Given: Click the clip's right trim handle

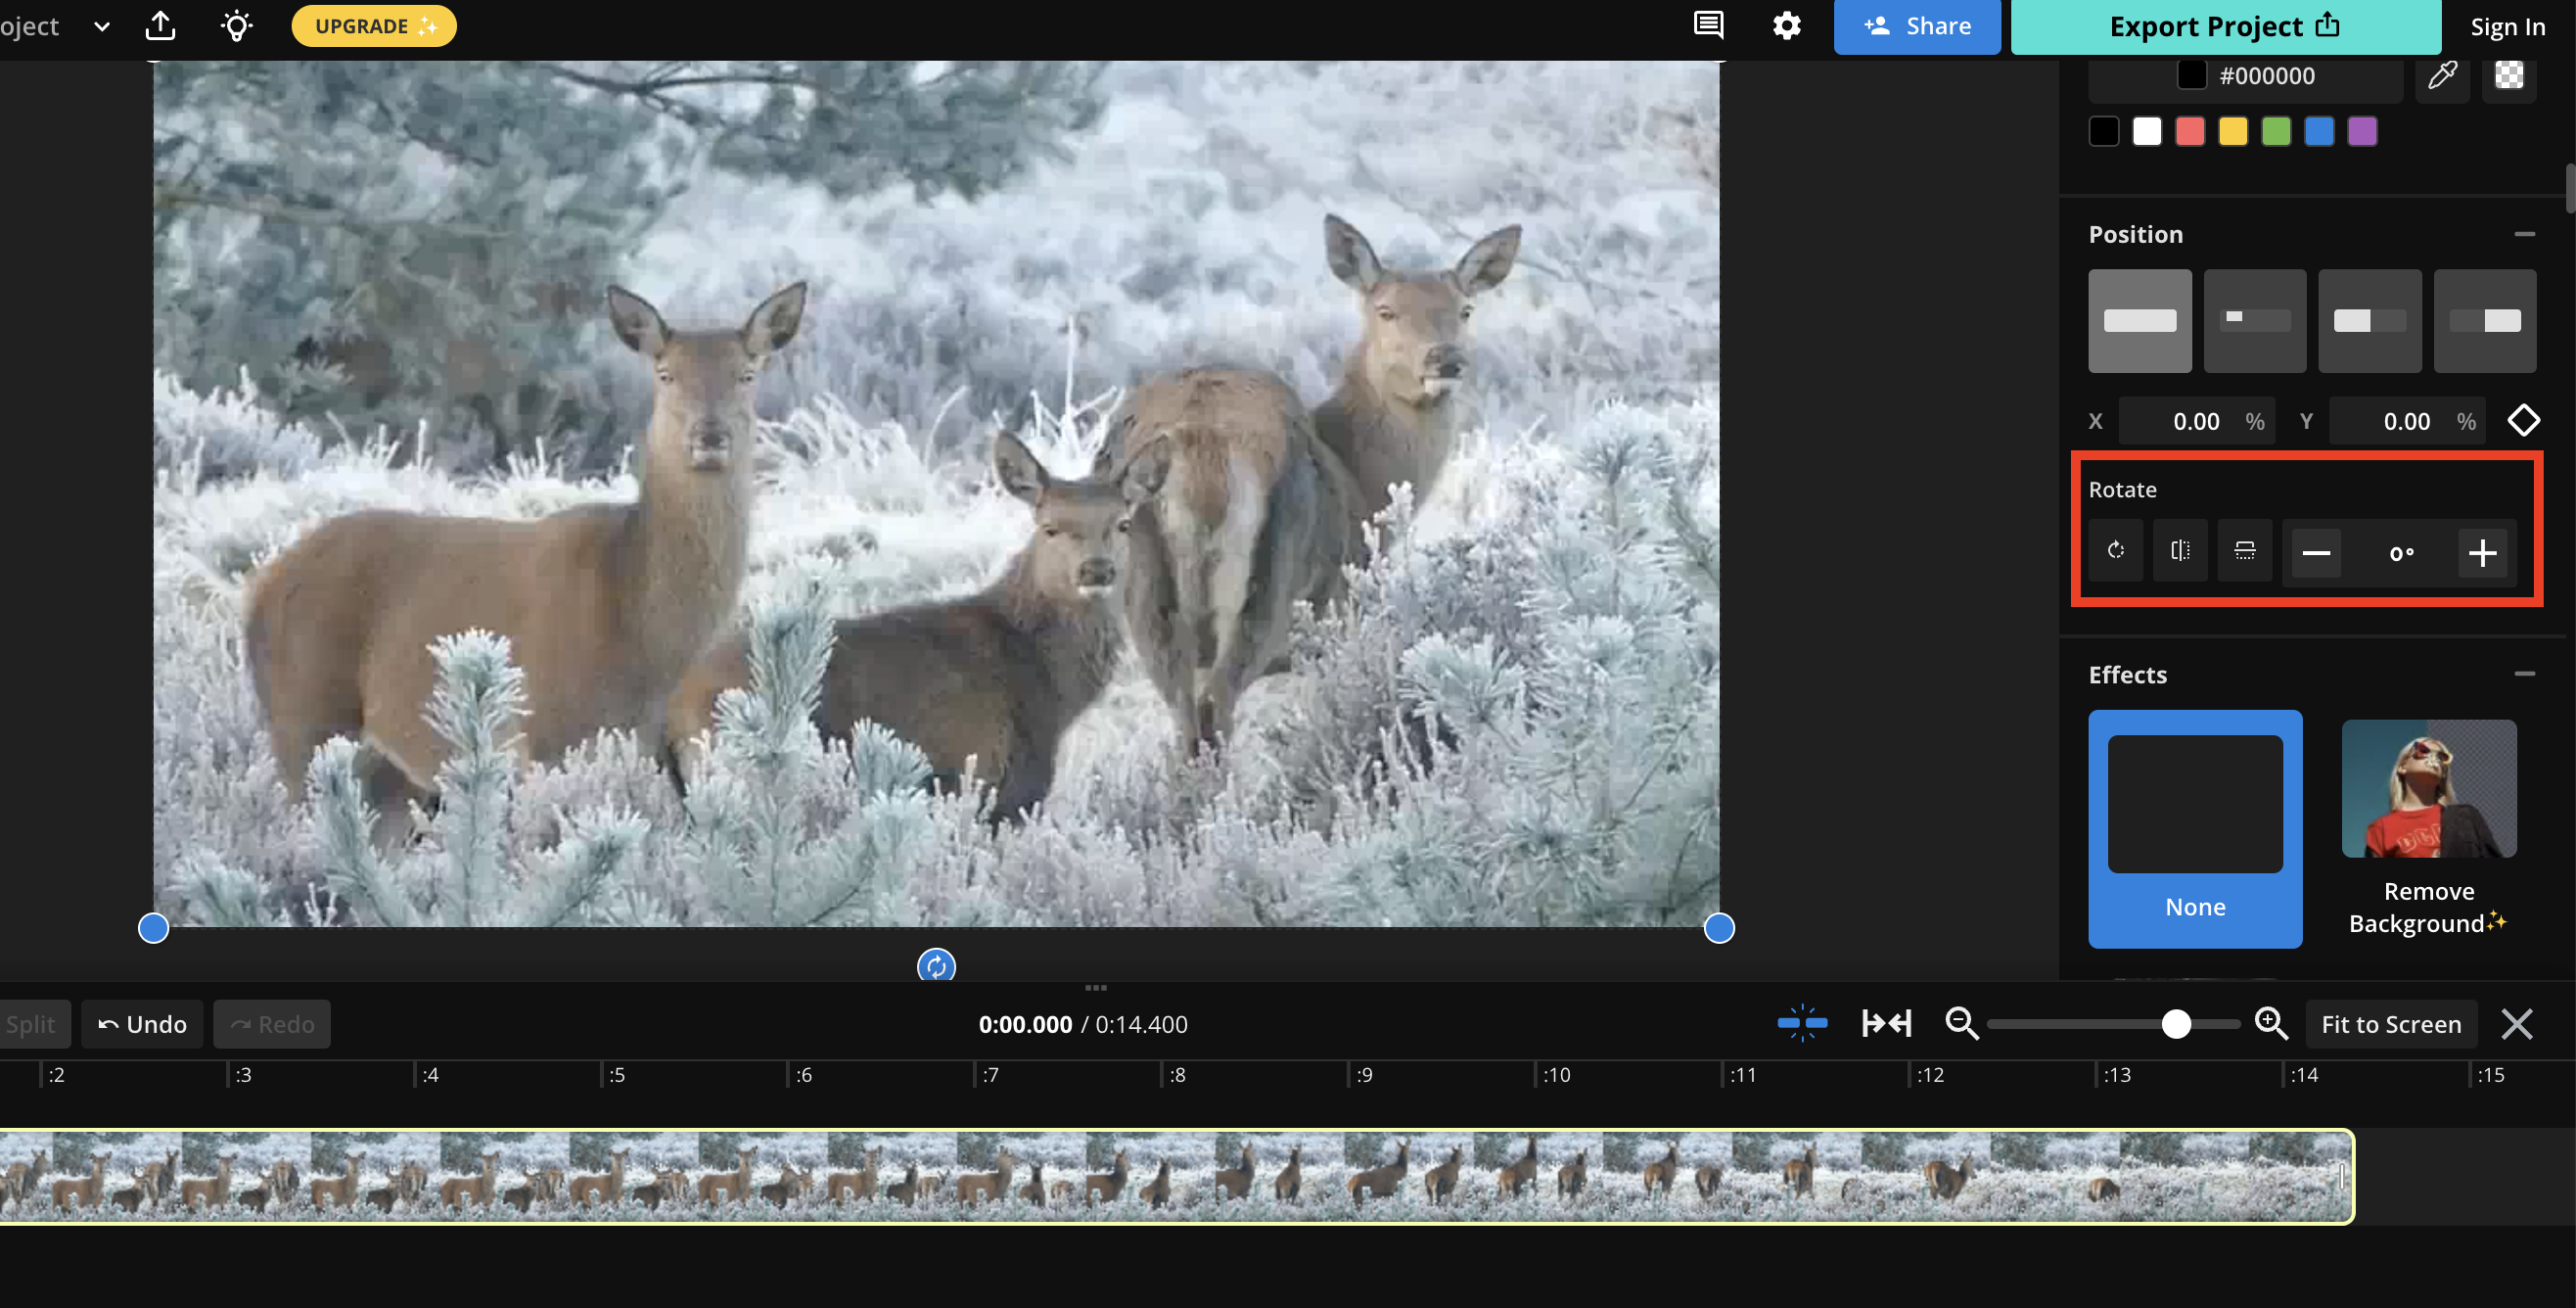Looking at the screenshot, I should pos(2341,1176).
